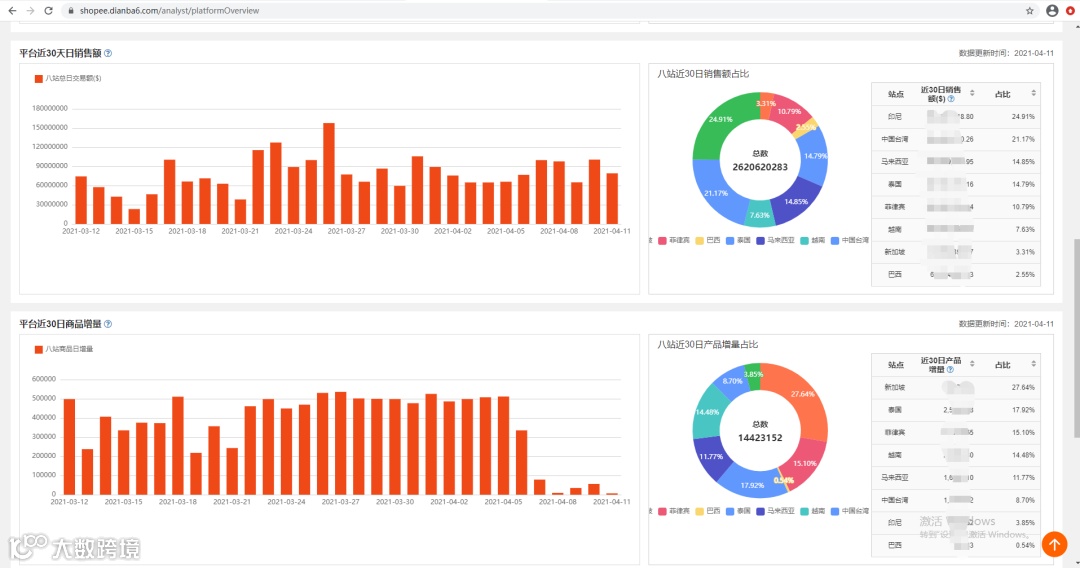The height and width of the screenshot is (568, 1080).
Task: Click the orange scroll-to-top arrow button
Action: click(1054, 544)
